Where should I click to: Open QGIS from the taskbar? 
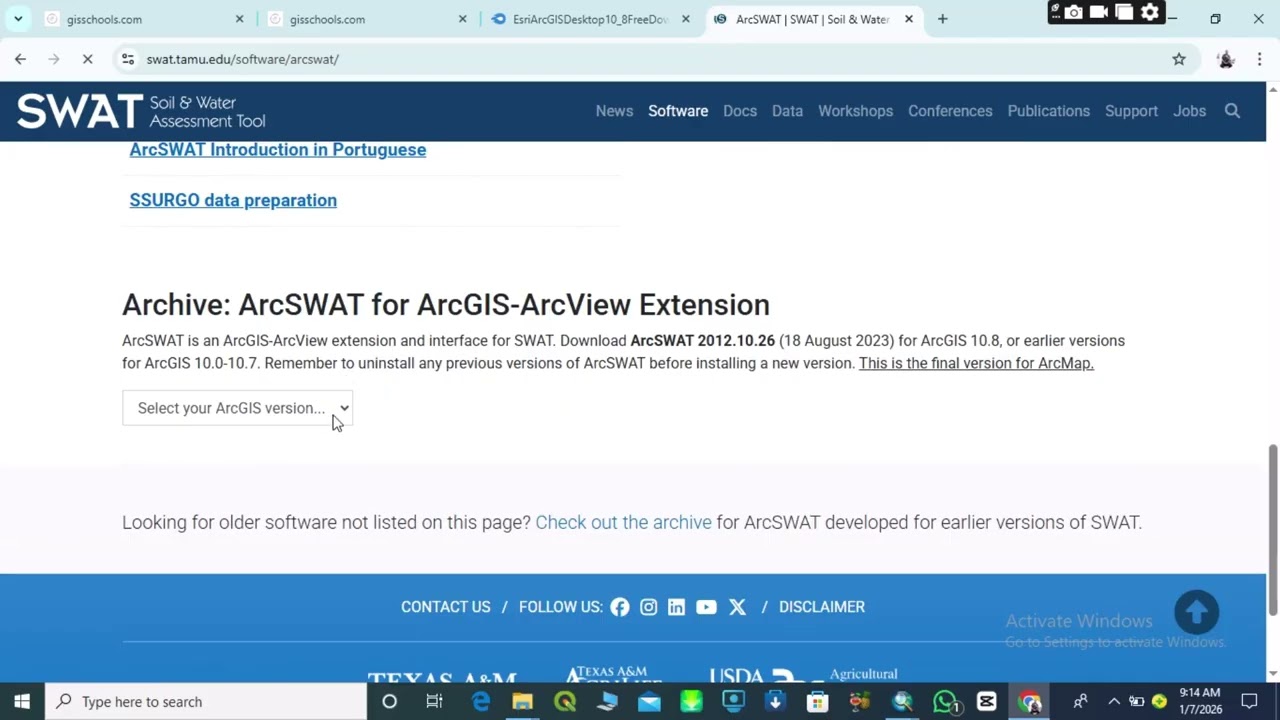565,702
